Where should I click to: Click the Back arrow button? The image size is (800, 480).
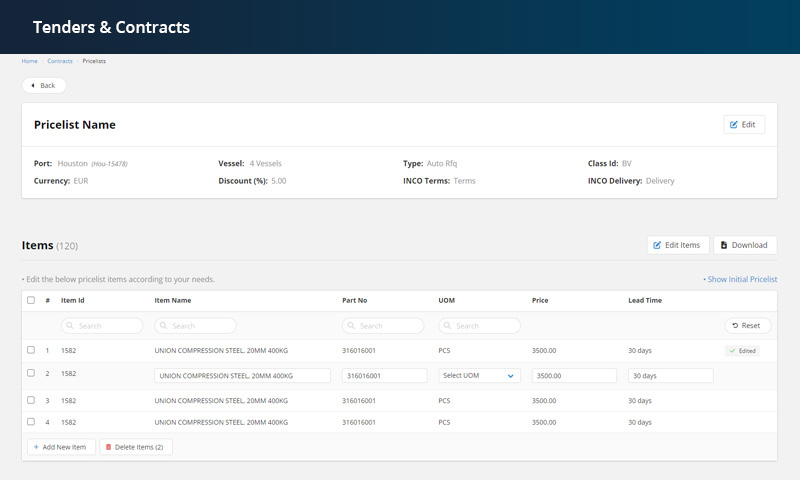click(x=44, y=85)
